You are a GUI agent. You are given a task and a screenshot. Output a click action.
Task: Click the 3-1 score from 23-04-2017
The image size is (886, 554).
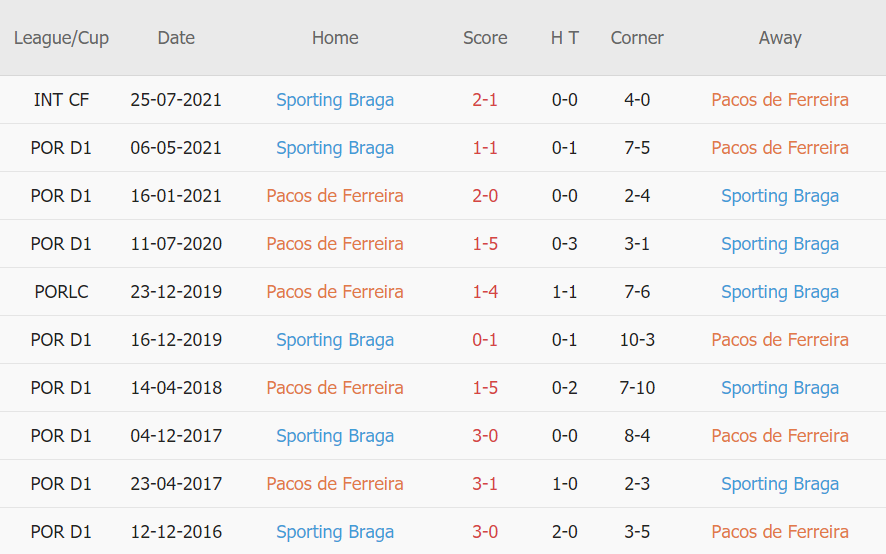pyautogui.click(x=485, y=484)
